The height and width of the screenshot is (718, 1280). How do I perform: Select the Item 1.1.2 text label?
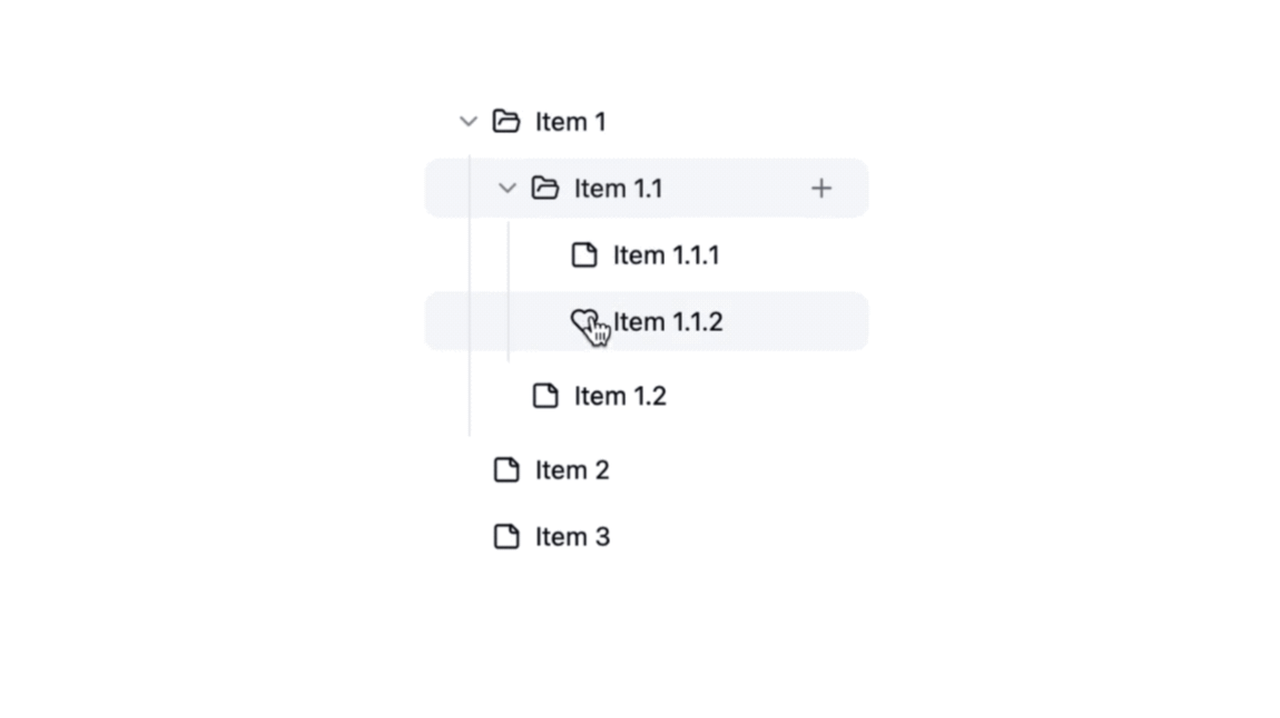668,322
